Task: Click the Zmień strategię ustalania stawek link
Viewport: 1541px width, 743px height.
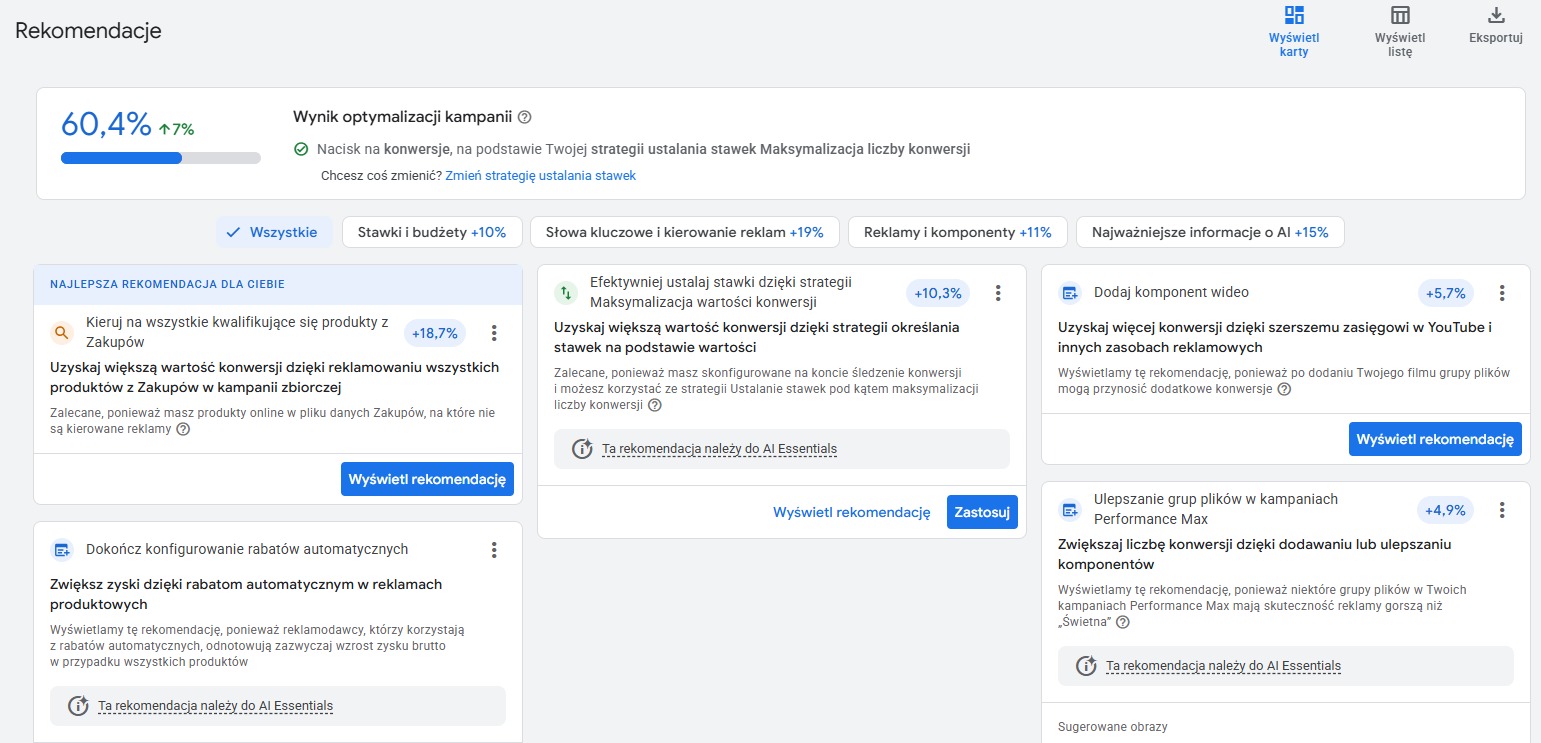Action: (x=540, y=175)
